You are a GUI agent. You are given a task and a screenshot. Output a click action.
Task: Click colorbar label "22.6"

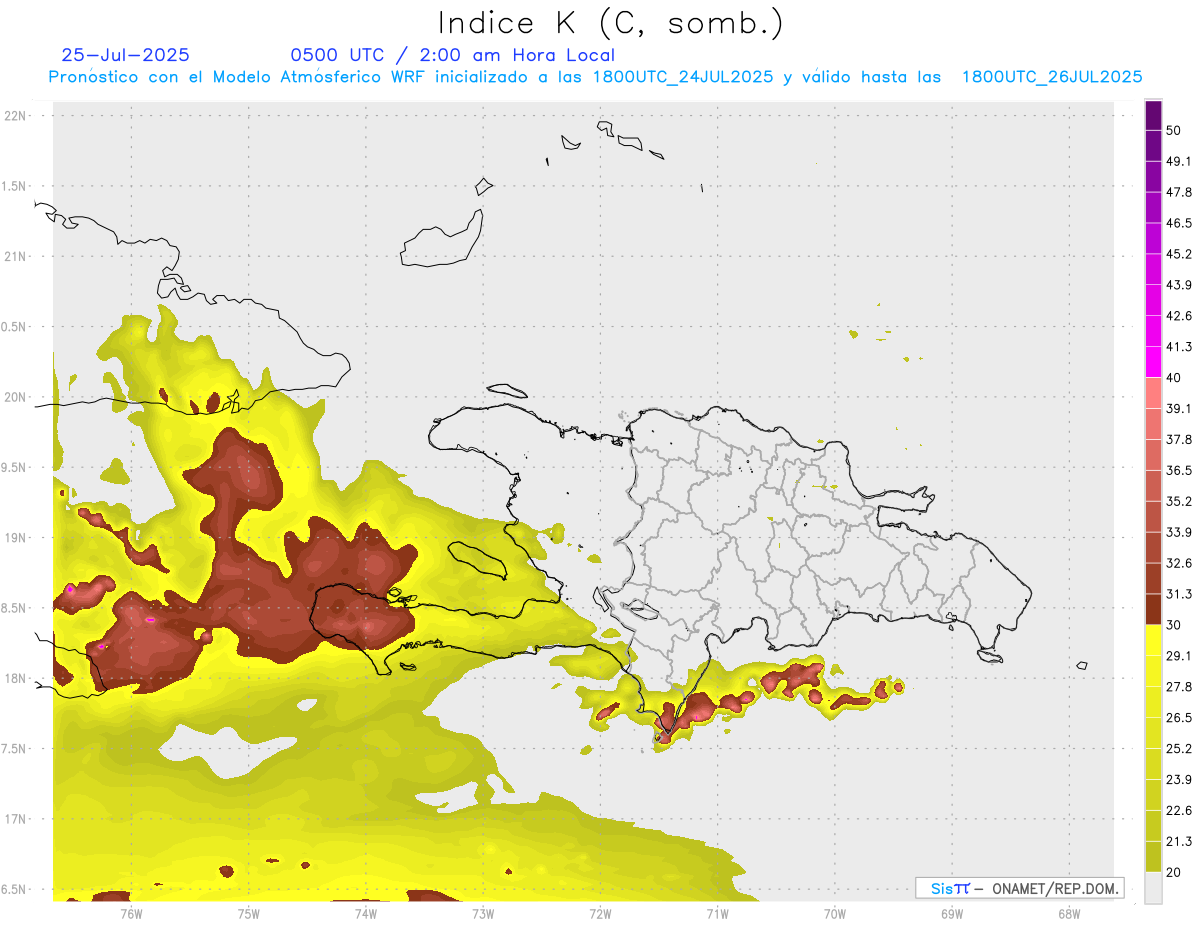tap(1179, 810)
